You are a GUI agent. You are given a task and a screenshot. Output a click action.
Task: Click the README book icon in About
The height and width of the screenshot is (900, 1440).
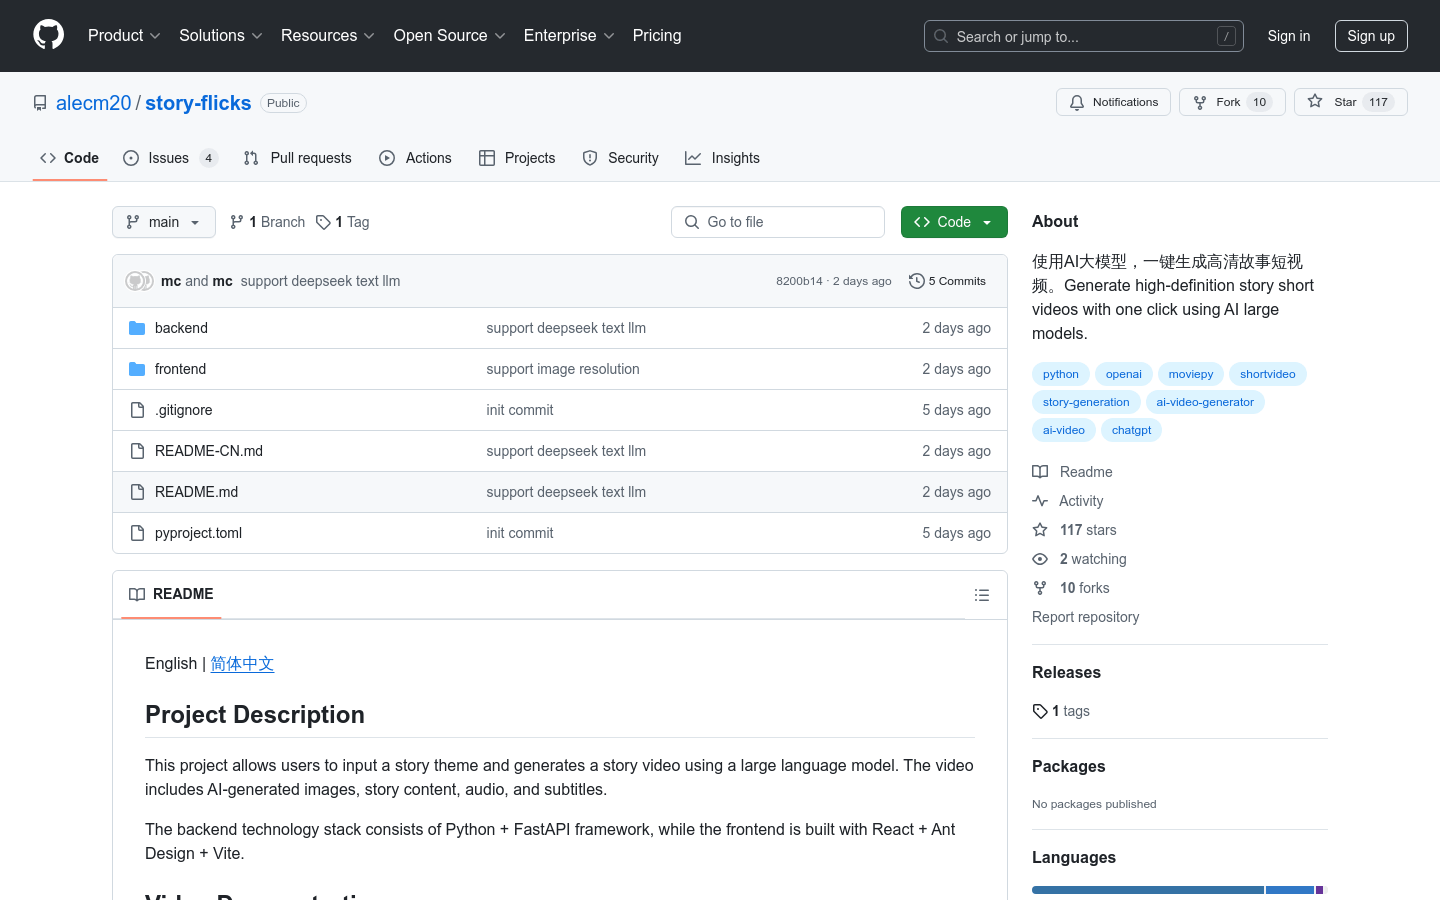coord(1040,472)
